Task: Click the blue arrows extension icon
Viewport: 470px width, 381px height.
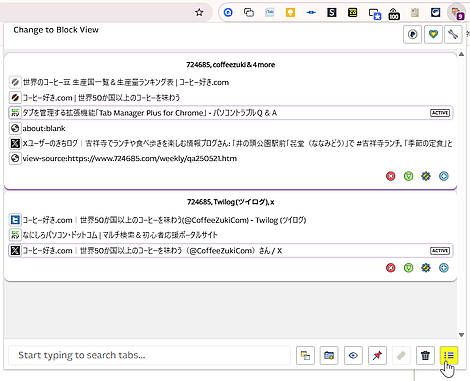Action: (x=311, y=13)
